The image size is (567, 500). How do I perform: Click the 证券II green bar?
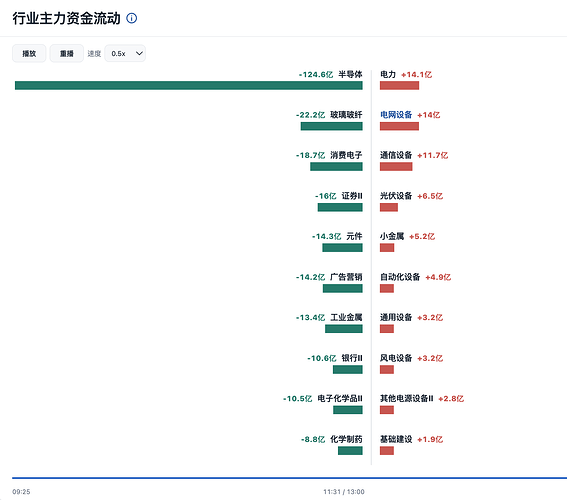tap(340, 207)
